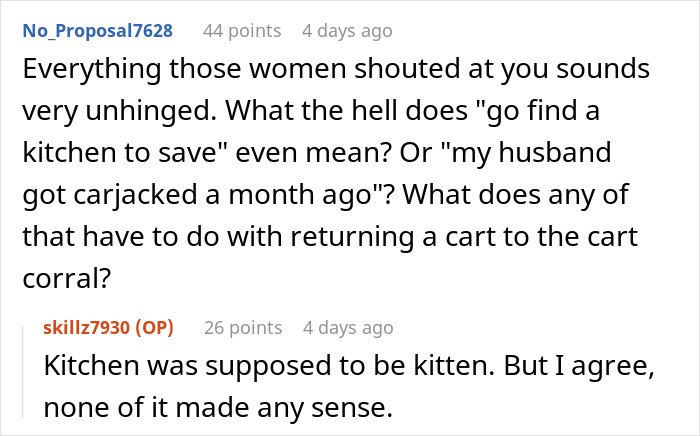The width and height of the screenshot is (700, 436).
Task: Click the (OP) tag beside skillz7930
Action: [x=154, y=328]
